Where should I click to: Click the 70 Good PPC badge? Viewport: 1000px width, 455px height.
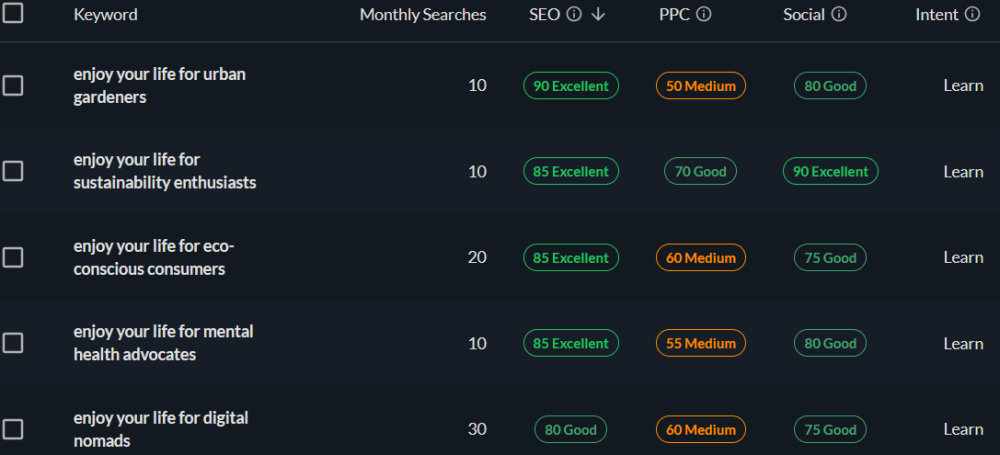click(700, 172)
